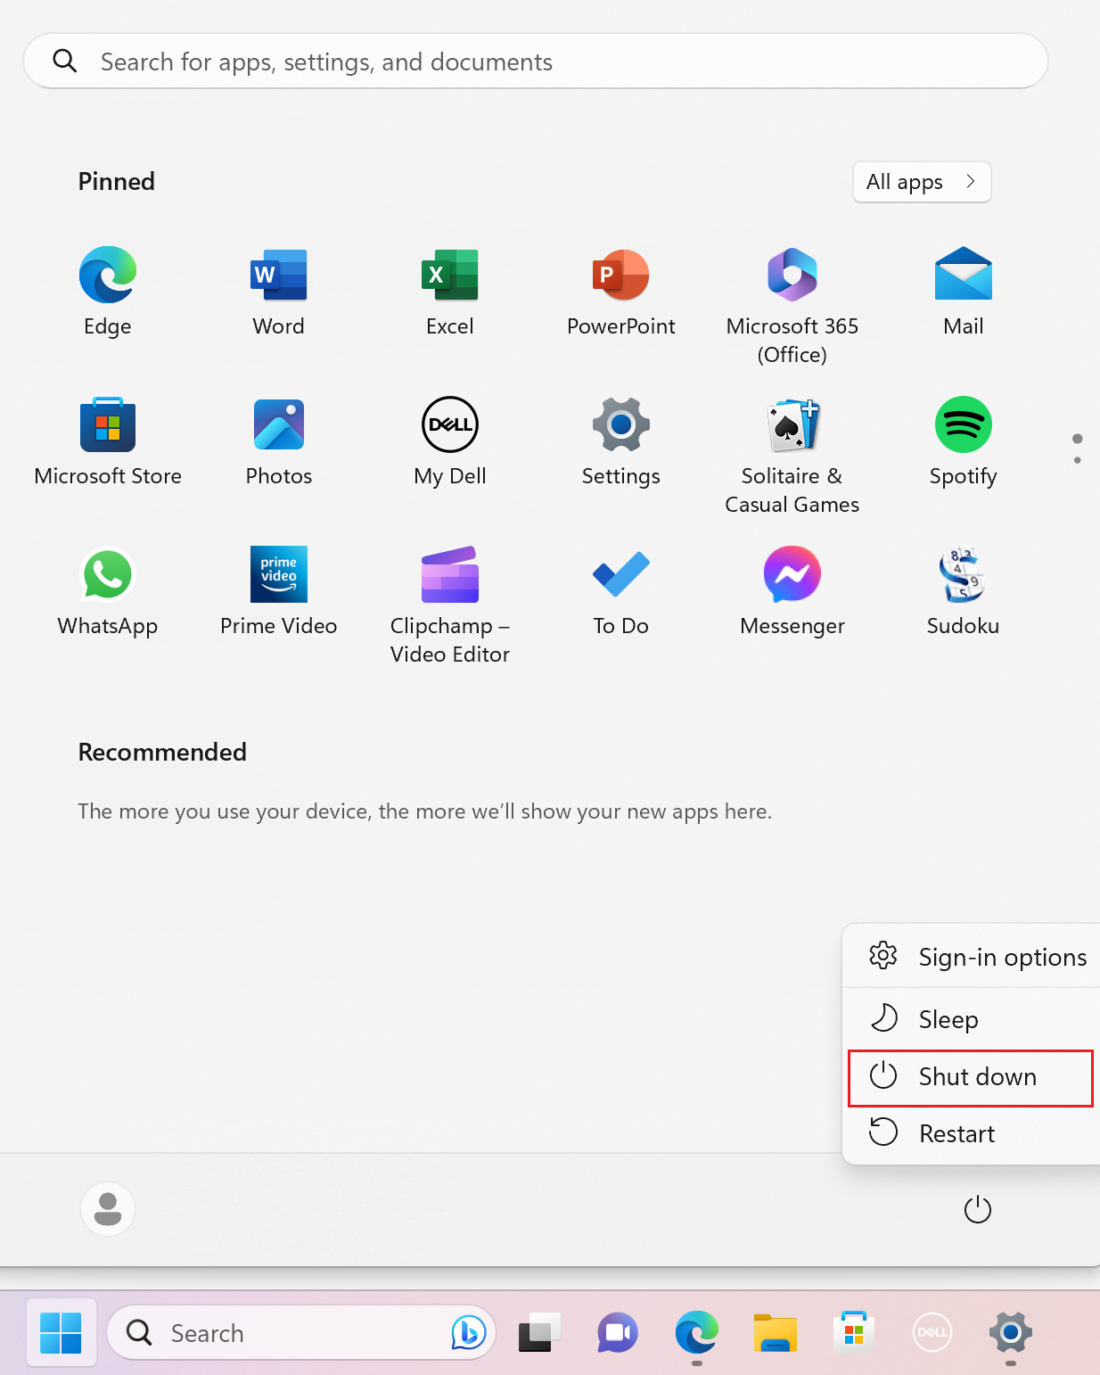Viewport: 1100px width, 1375px height.
Task: Click the user account avatar
Action: [107, 1208]
